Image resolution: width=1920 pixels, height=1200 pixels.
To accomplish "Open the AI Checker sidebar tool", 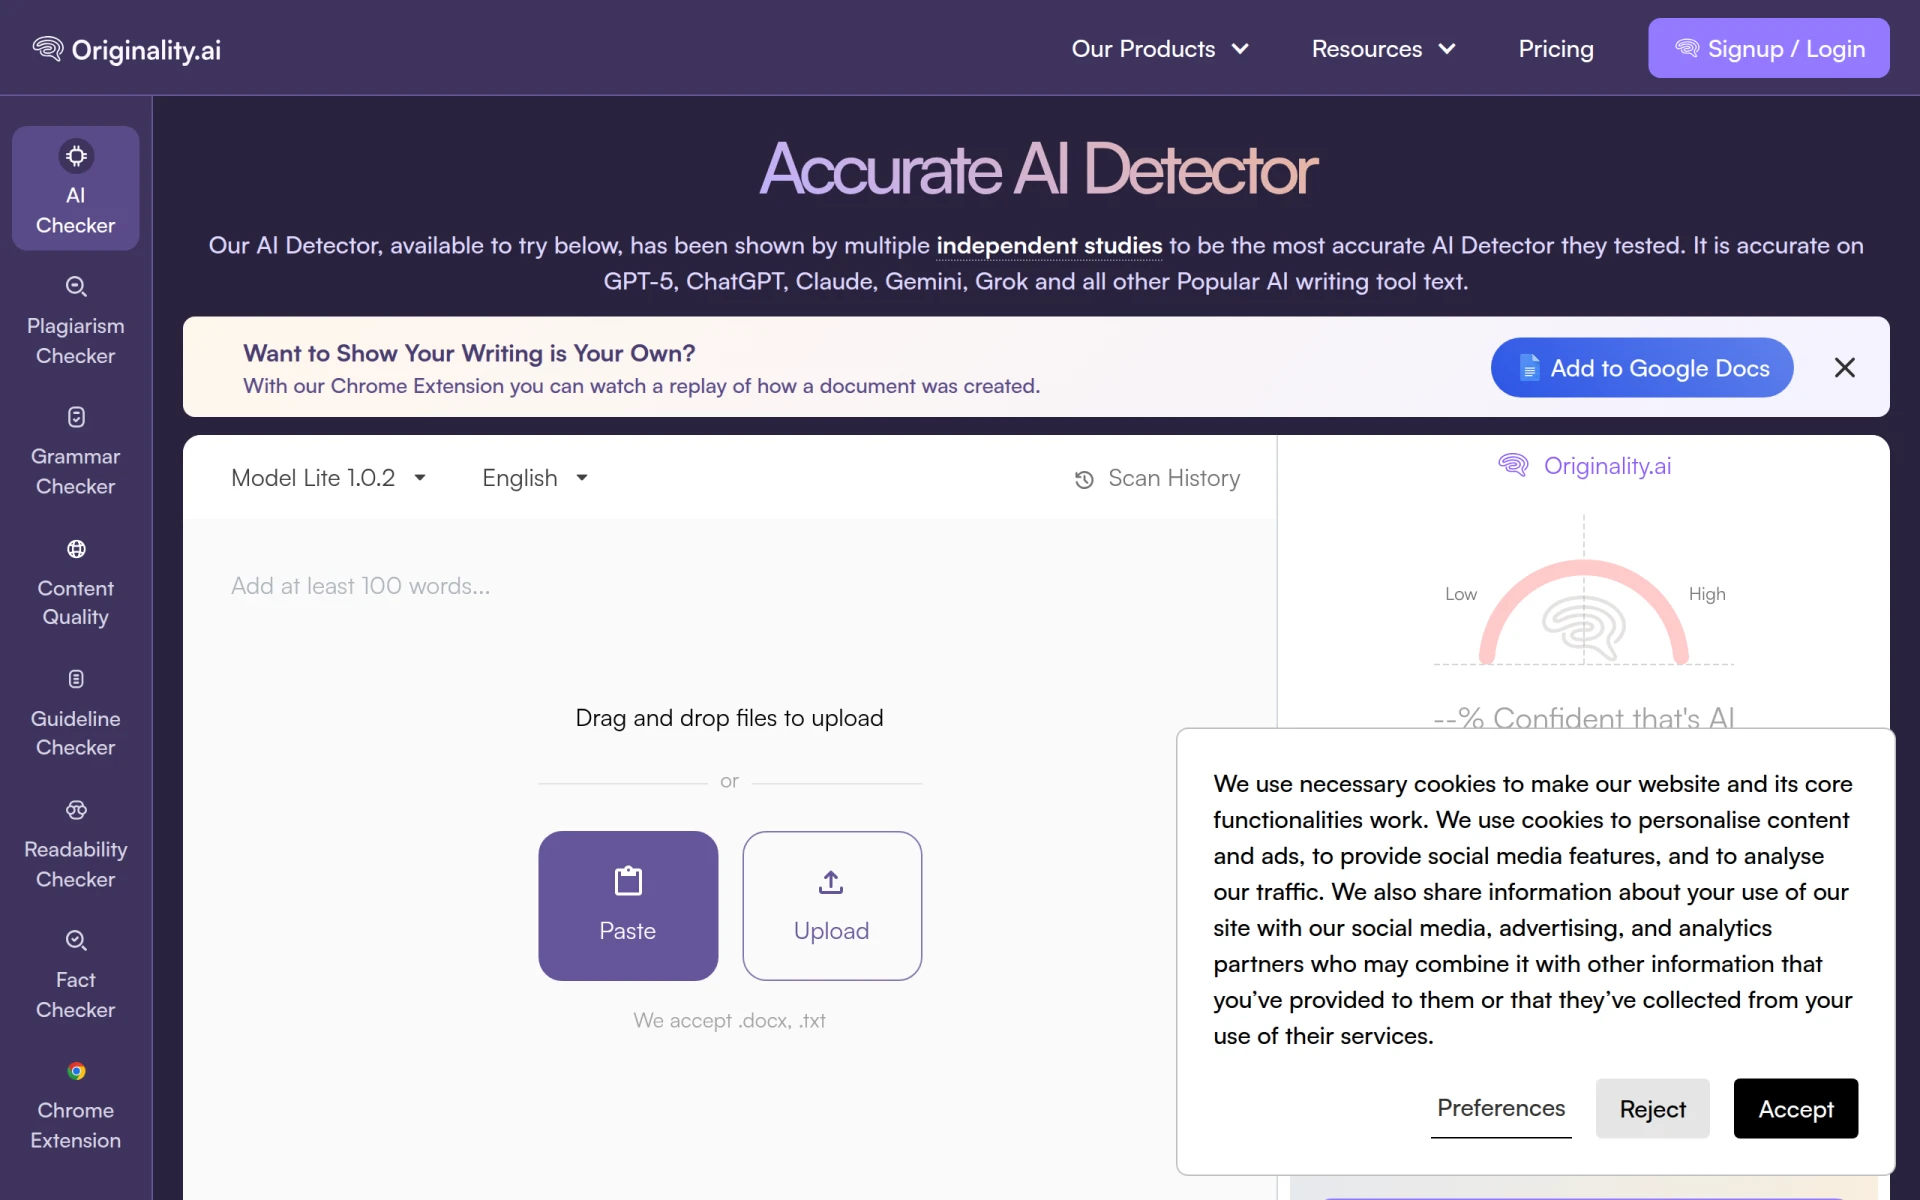I will click(x=76, y=188).
